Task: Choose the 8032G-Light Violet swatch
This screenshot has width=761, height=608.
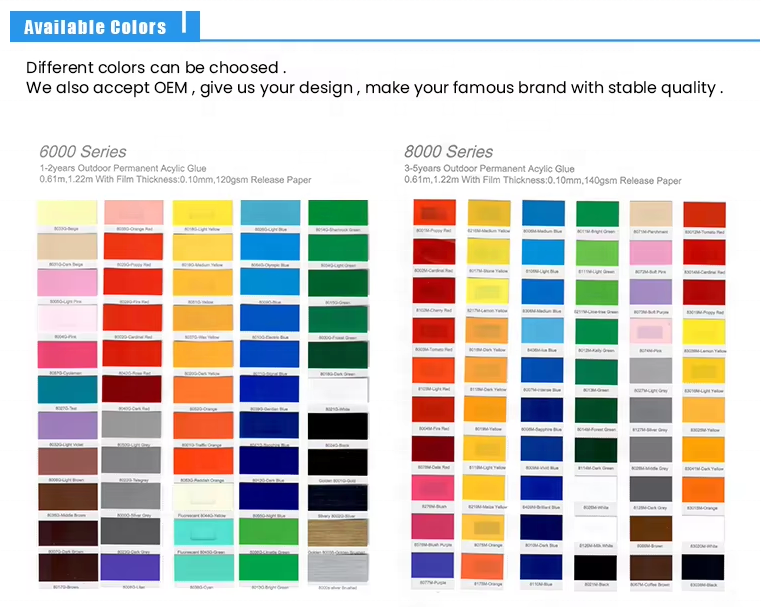Action: pos(67,425)
